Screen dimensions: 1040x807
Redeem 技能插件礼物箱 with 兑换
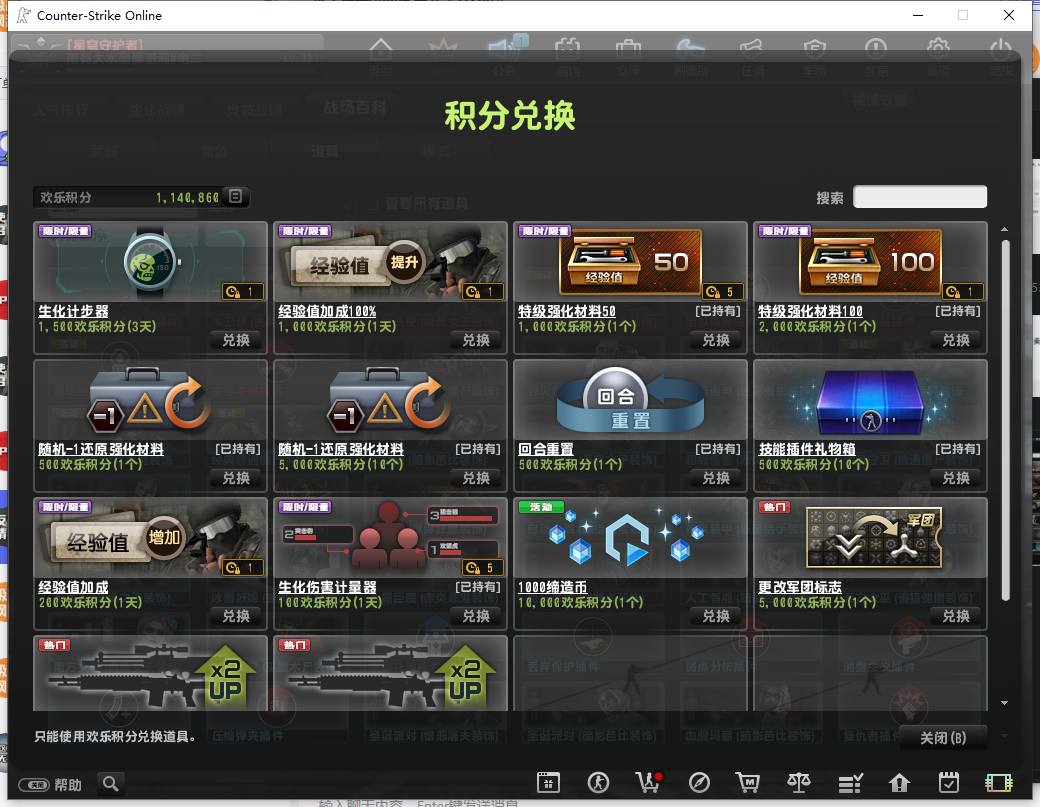point(956,478)
